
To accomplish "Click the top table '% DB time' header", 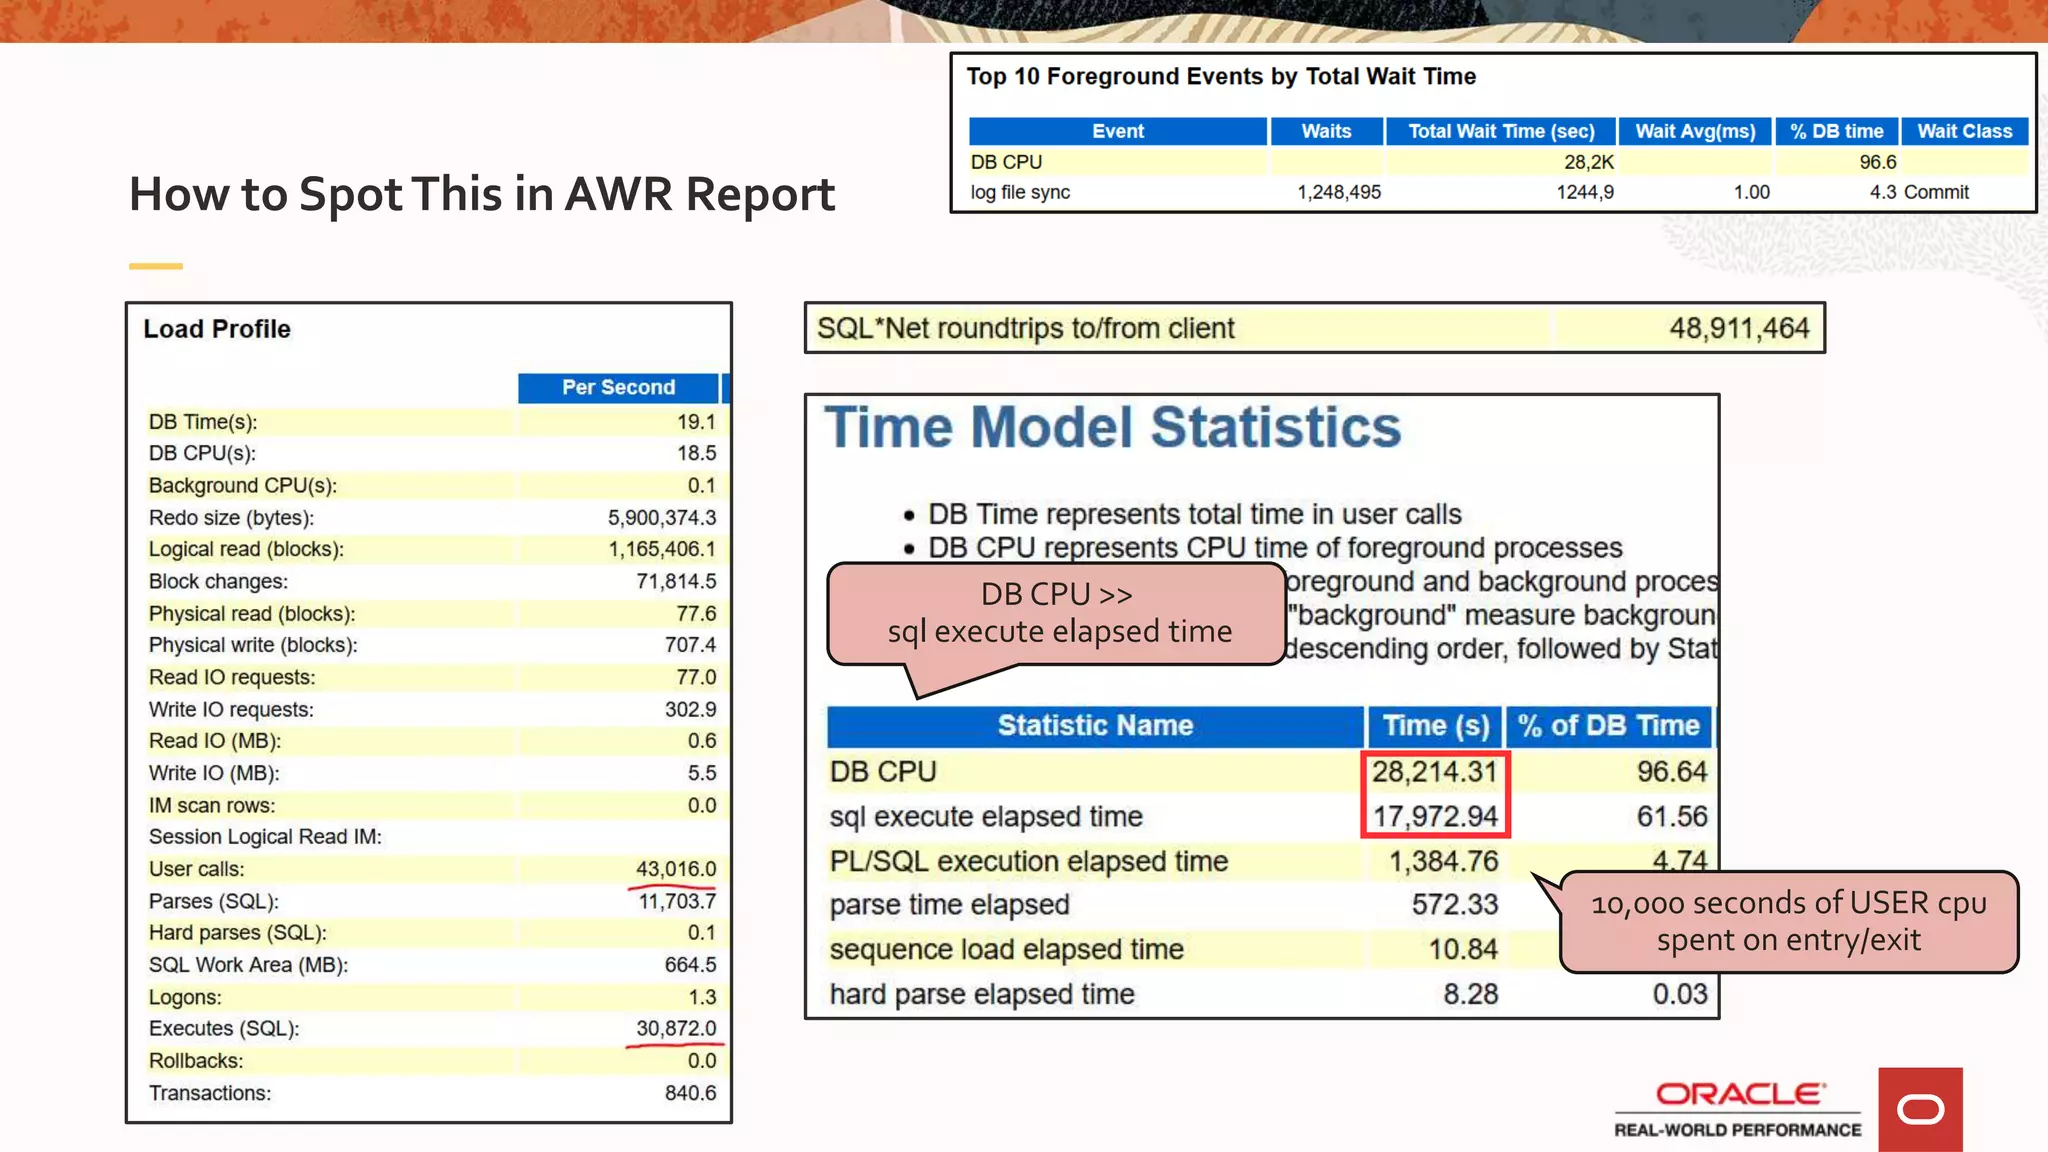I will click(x=1837, y=131).
